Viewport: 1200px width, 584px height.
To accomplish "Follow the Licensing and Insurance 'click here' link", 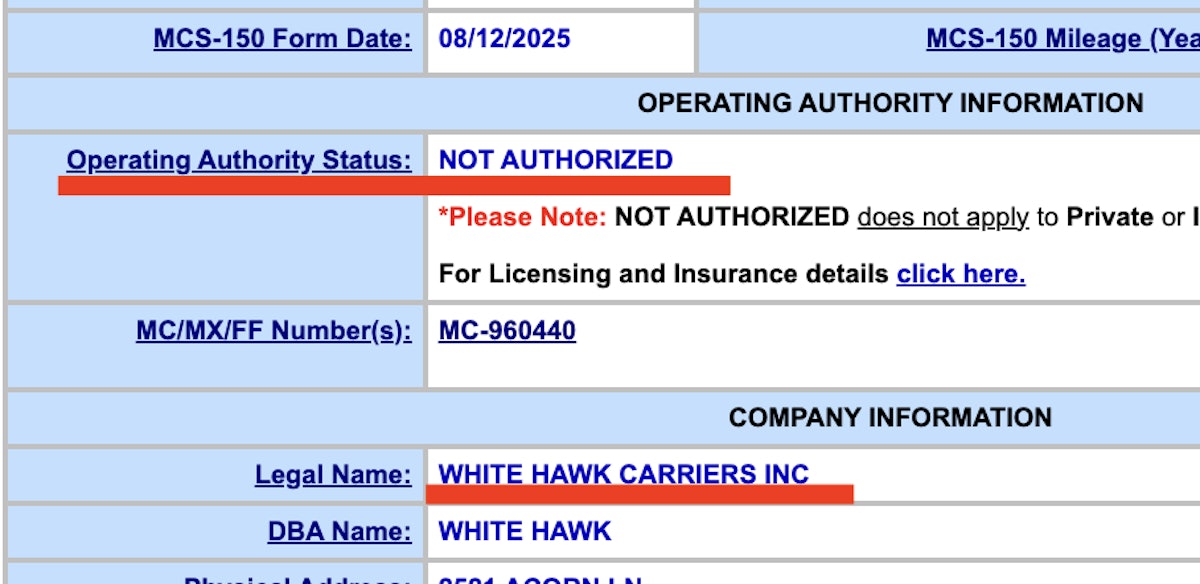I will (961, 274).
